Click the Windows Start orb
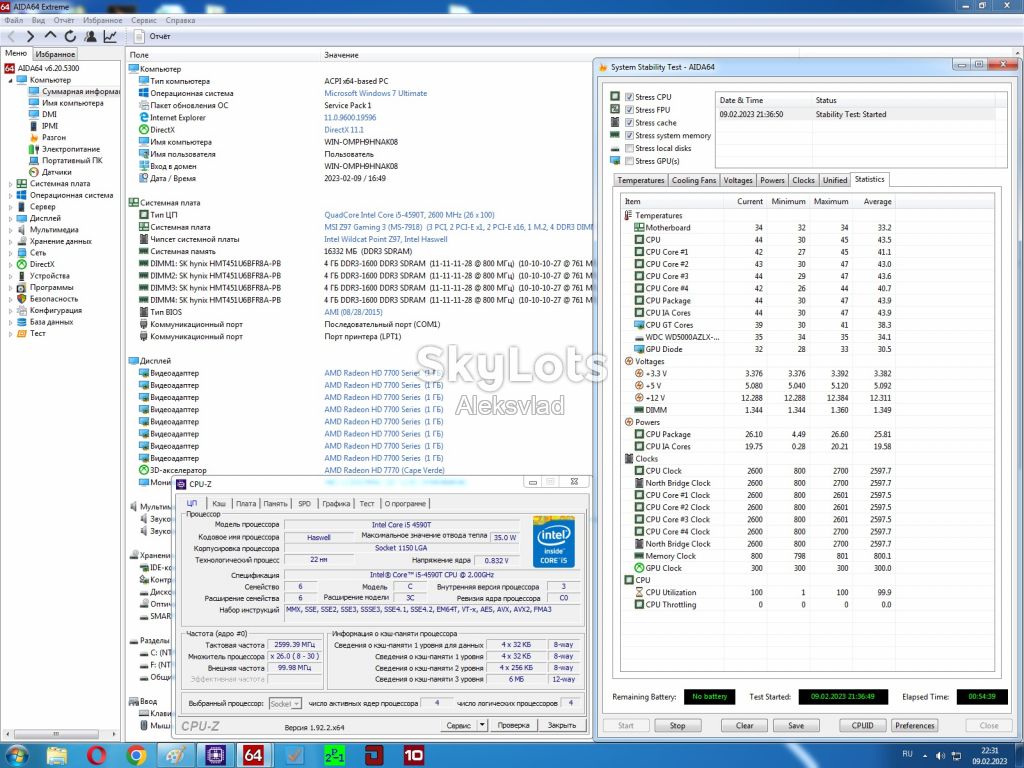This screenshot has height=768, width=1024. tap(18, 756)
